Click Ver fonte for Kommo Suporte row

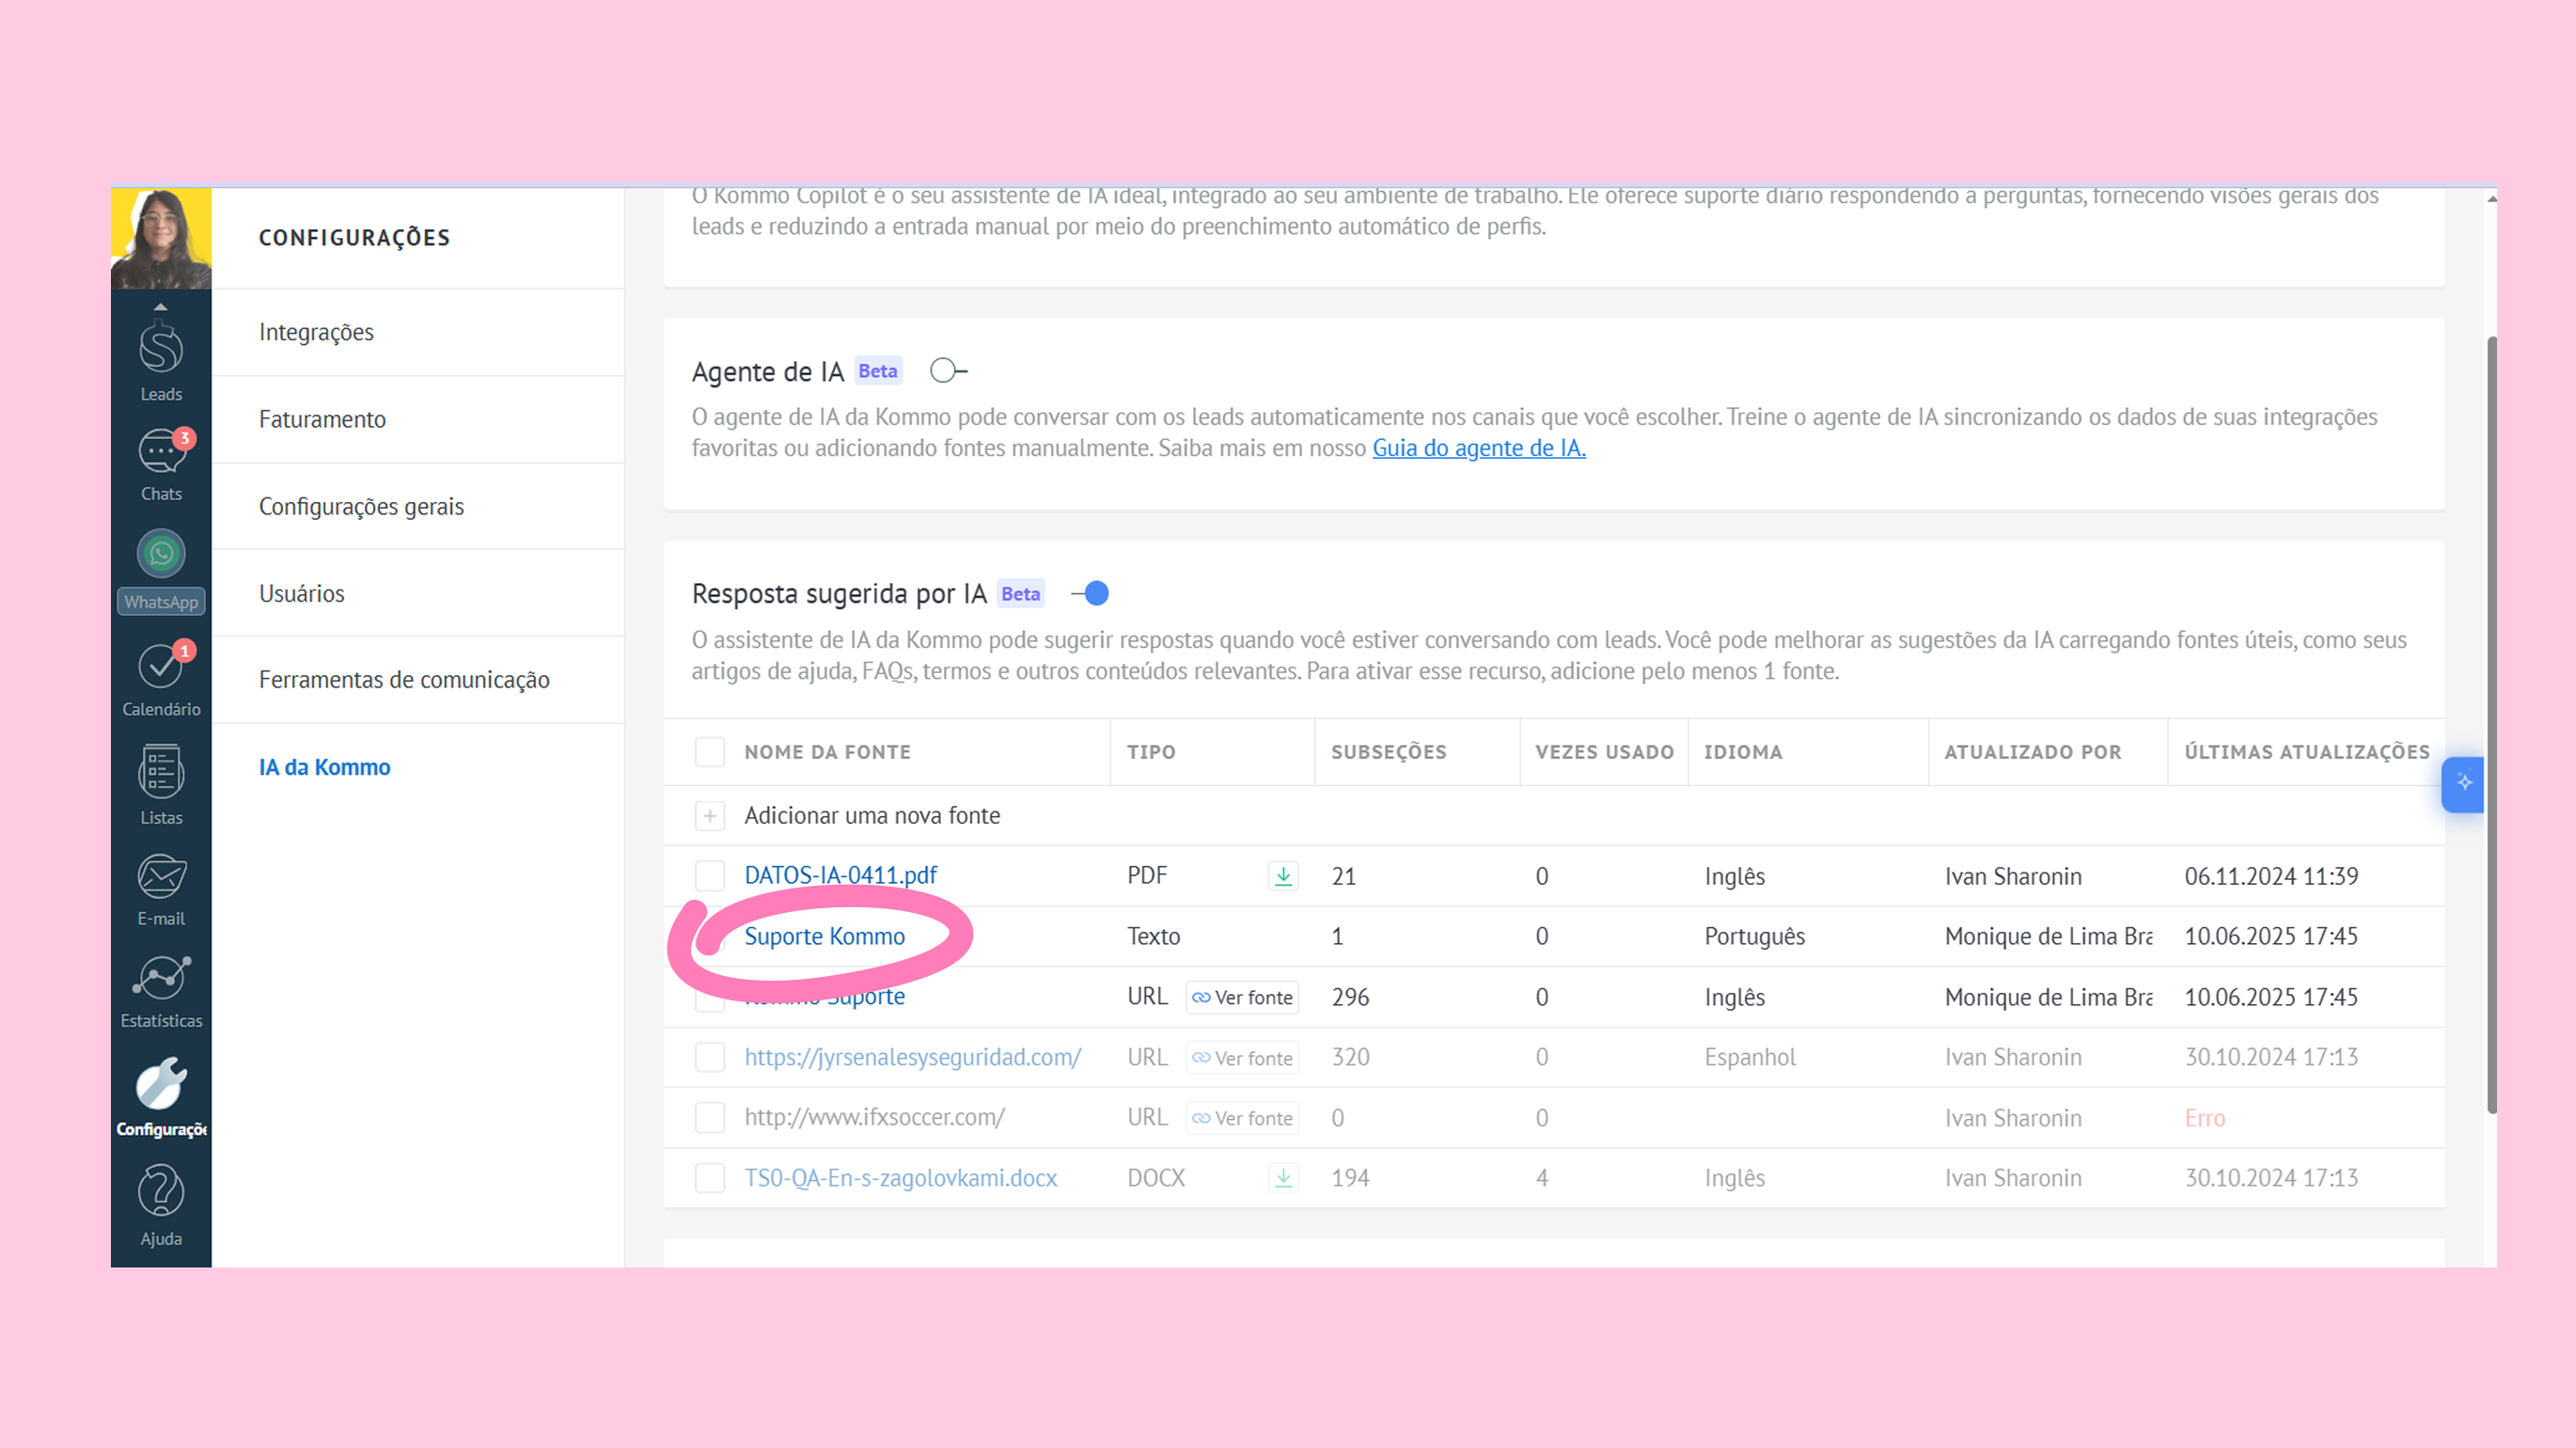[1242, 997]
